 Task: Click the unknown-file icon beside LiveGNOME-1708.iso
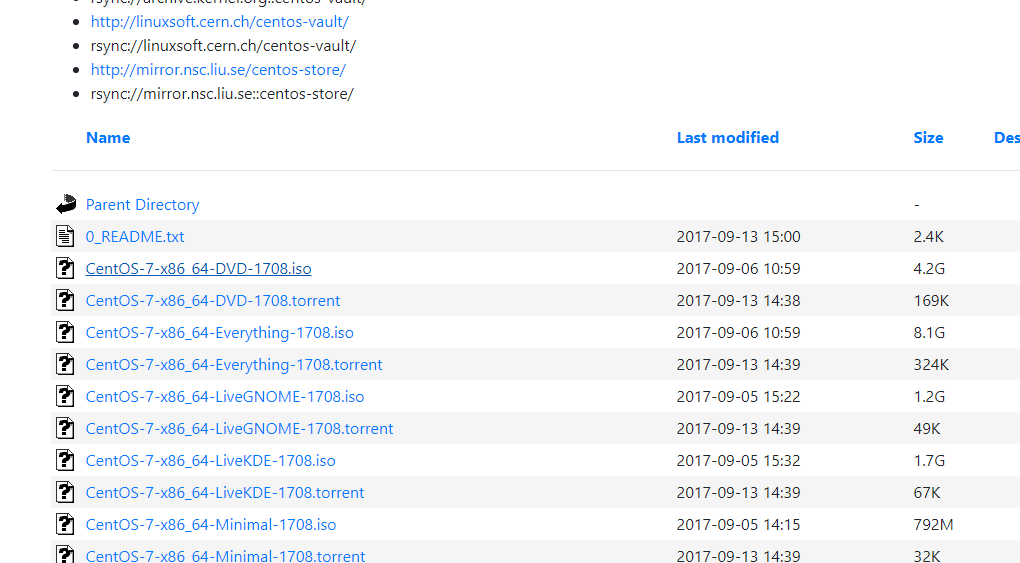tap(65, 396)
